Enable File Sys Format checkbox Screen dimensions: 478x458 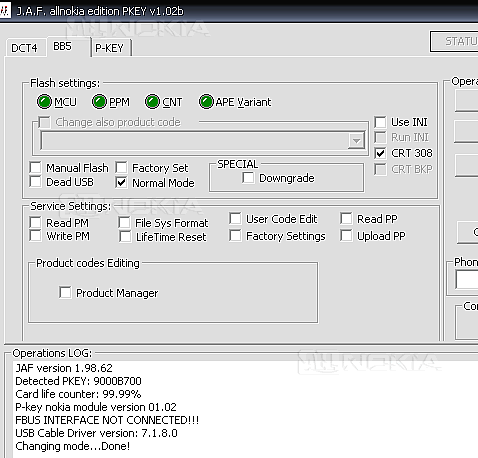124,222
